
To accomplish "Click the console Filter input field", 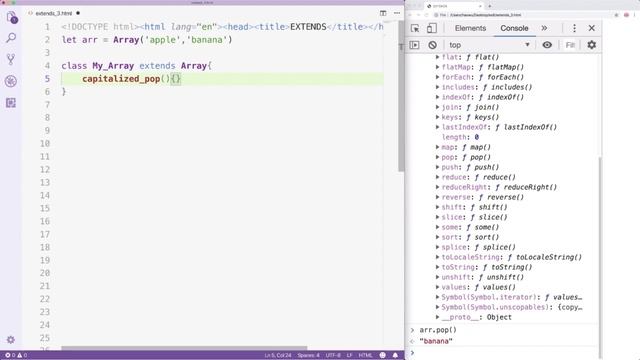I will click(571, 45).
